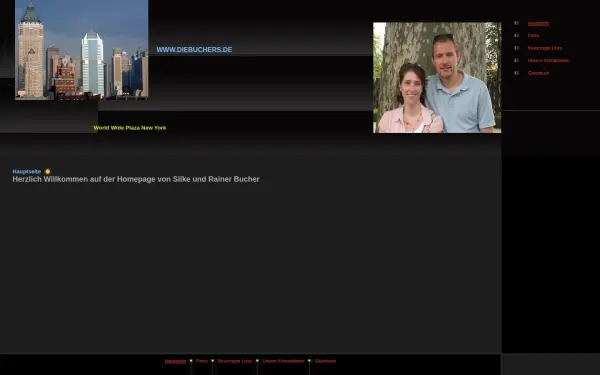The width and height of the screenshot is (600, 375).
Task: Follow the Unsere Kontaktdaten footer link
Action: click(284, 361)
